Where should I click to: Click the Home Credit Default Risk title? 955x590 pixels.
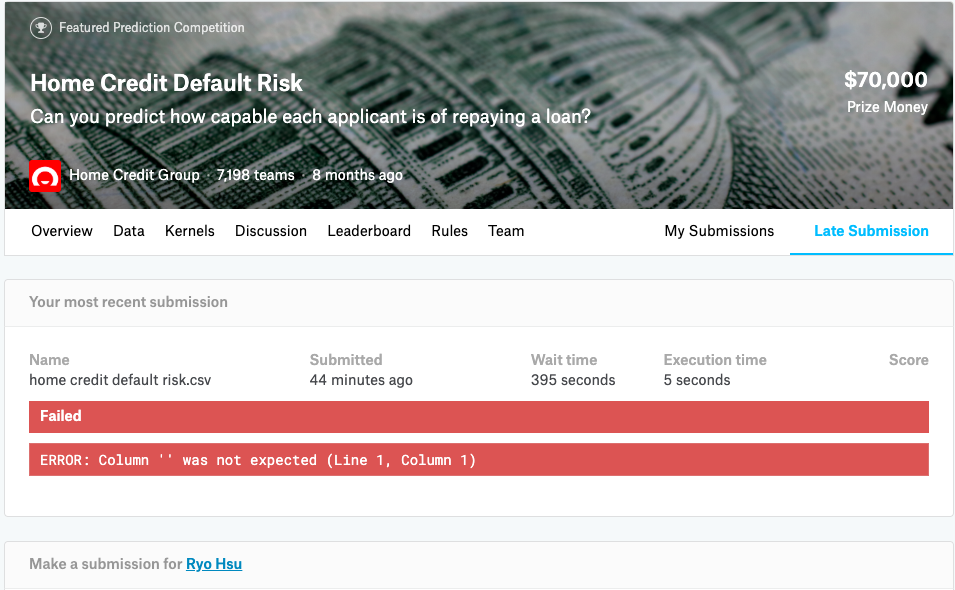[x=166, y=83]
